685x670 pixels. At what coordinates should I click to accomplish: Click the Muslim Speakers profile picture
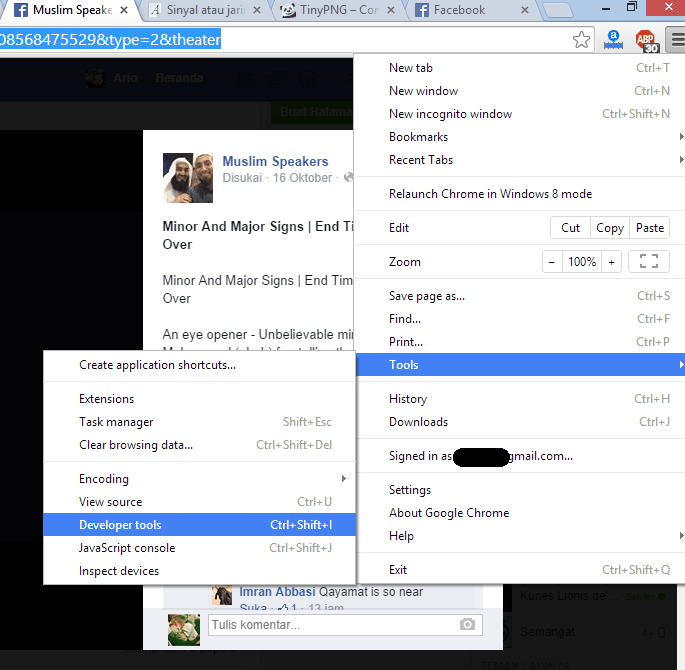[187, 178]
